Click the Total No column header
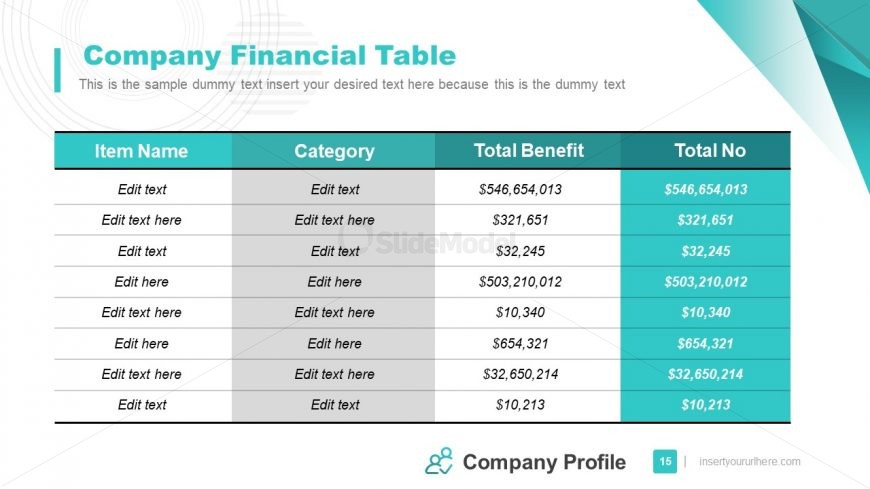This screenshot has height=489, width=870. pos(710,151)
